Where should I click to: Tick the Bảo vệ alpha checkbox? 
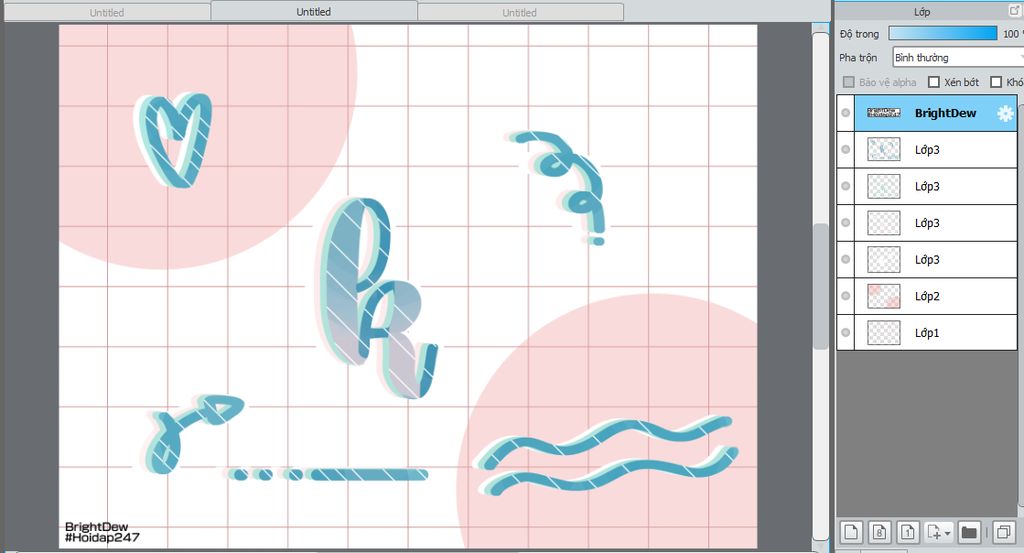coord(848,82)
